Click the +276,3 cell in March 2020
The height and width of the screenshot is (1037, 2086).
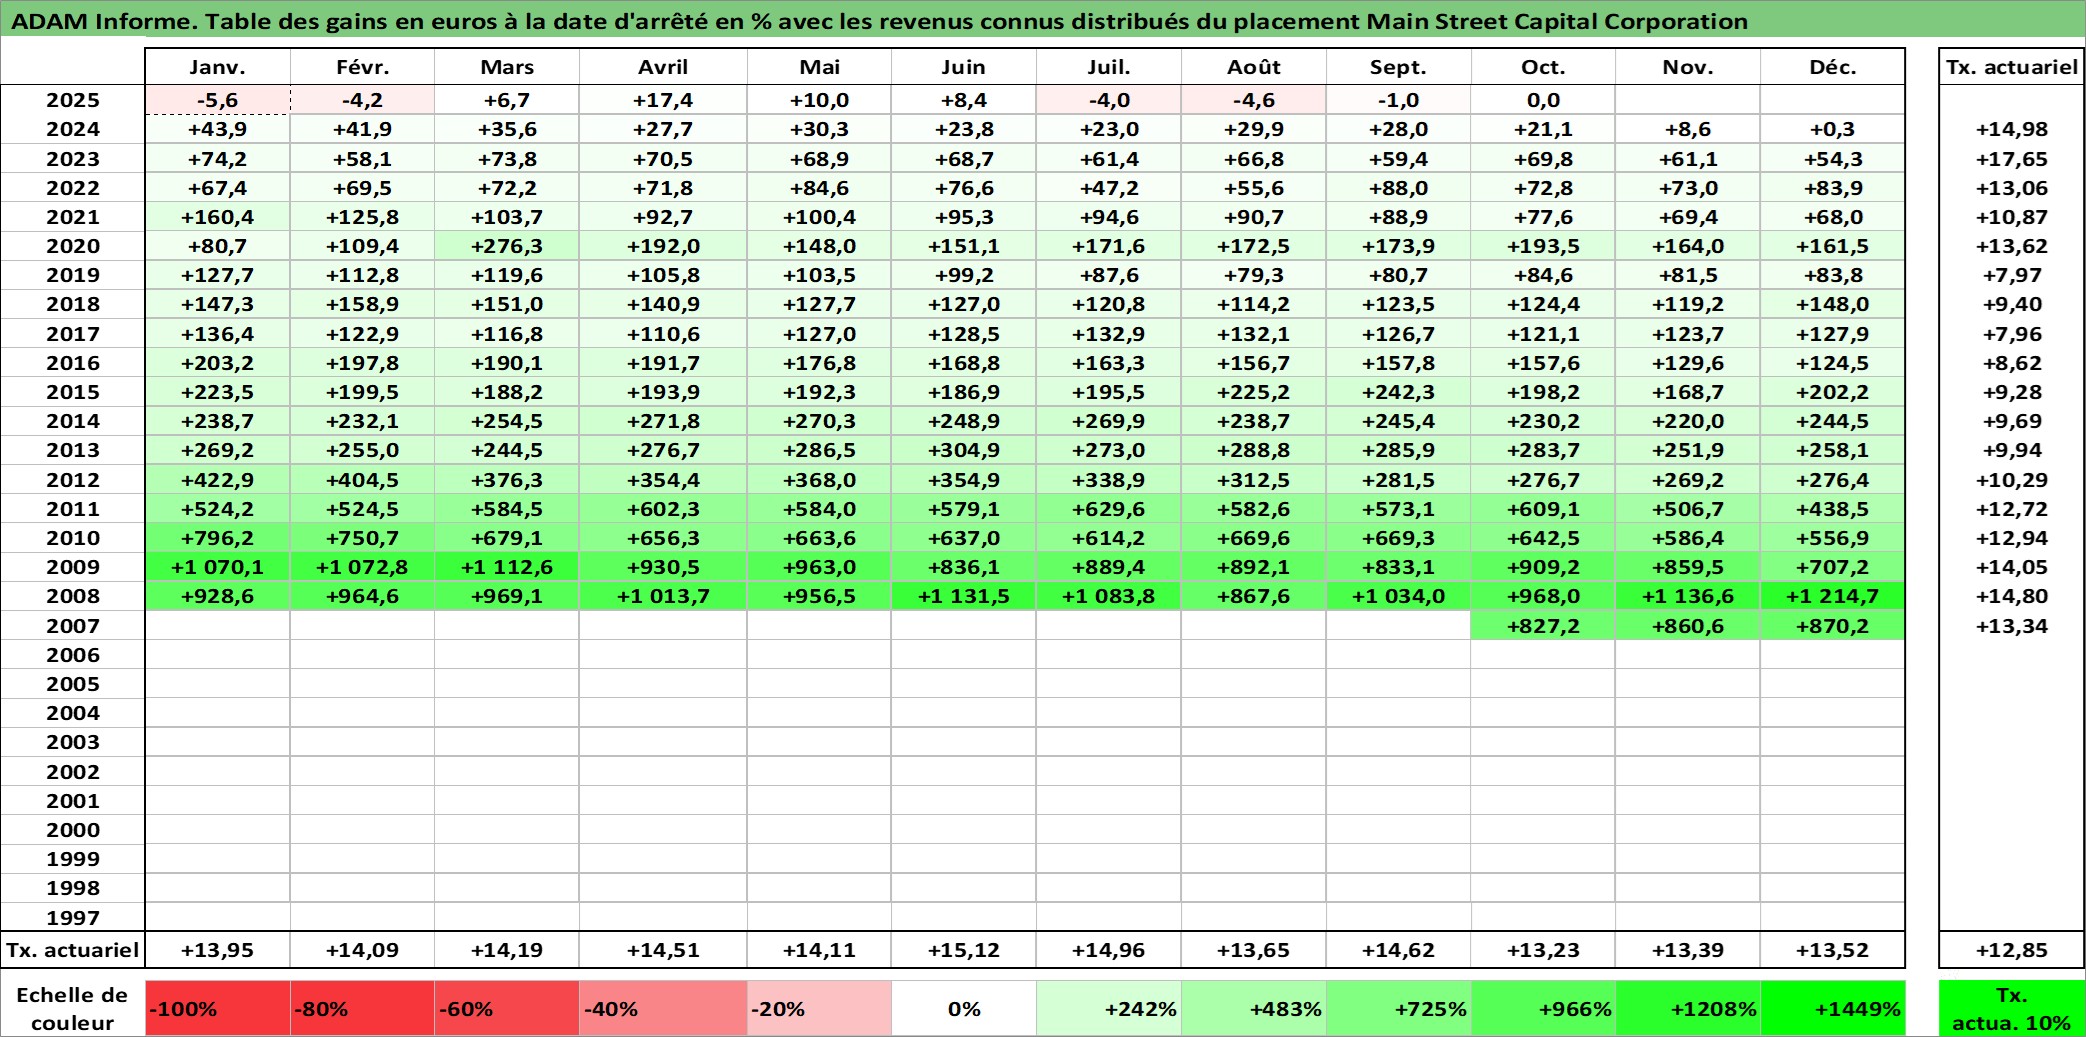pos(507,246)
